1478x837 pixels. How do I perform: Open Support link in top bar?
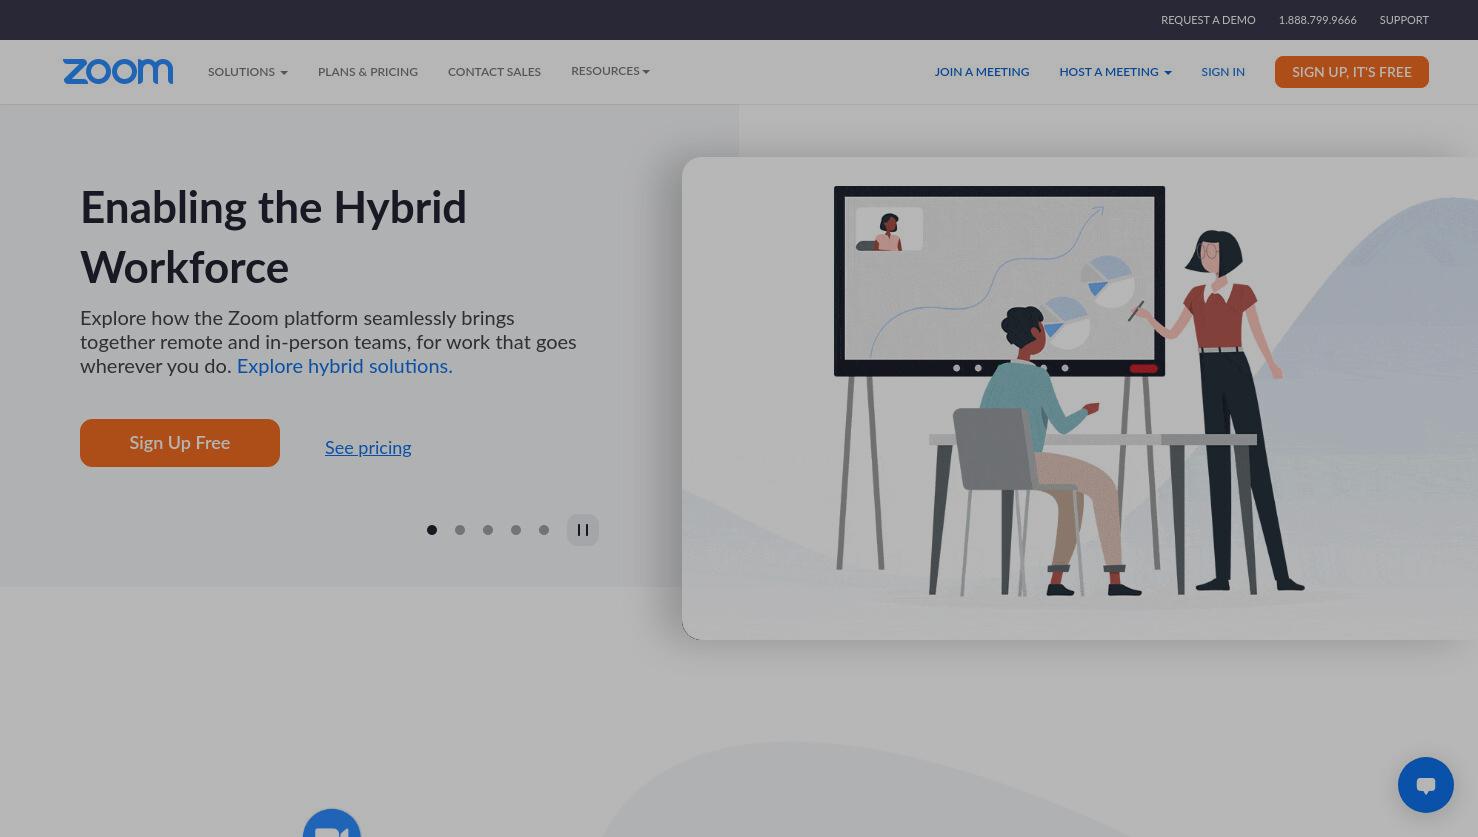1404,20
